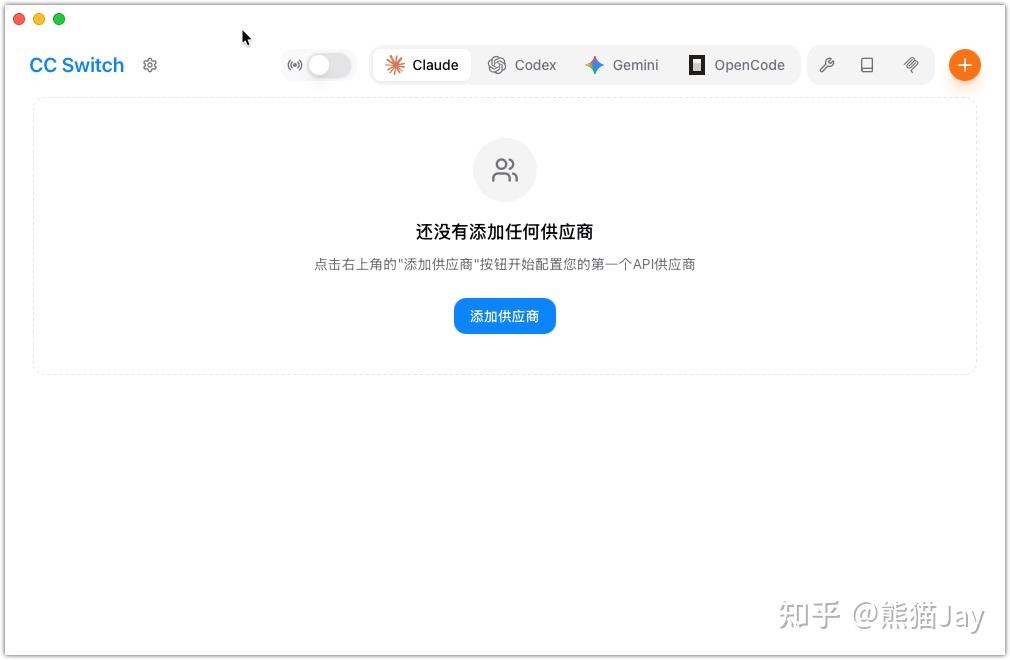
Task: Click the people icon in the empty state
Action: tap(504, 169)
